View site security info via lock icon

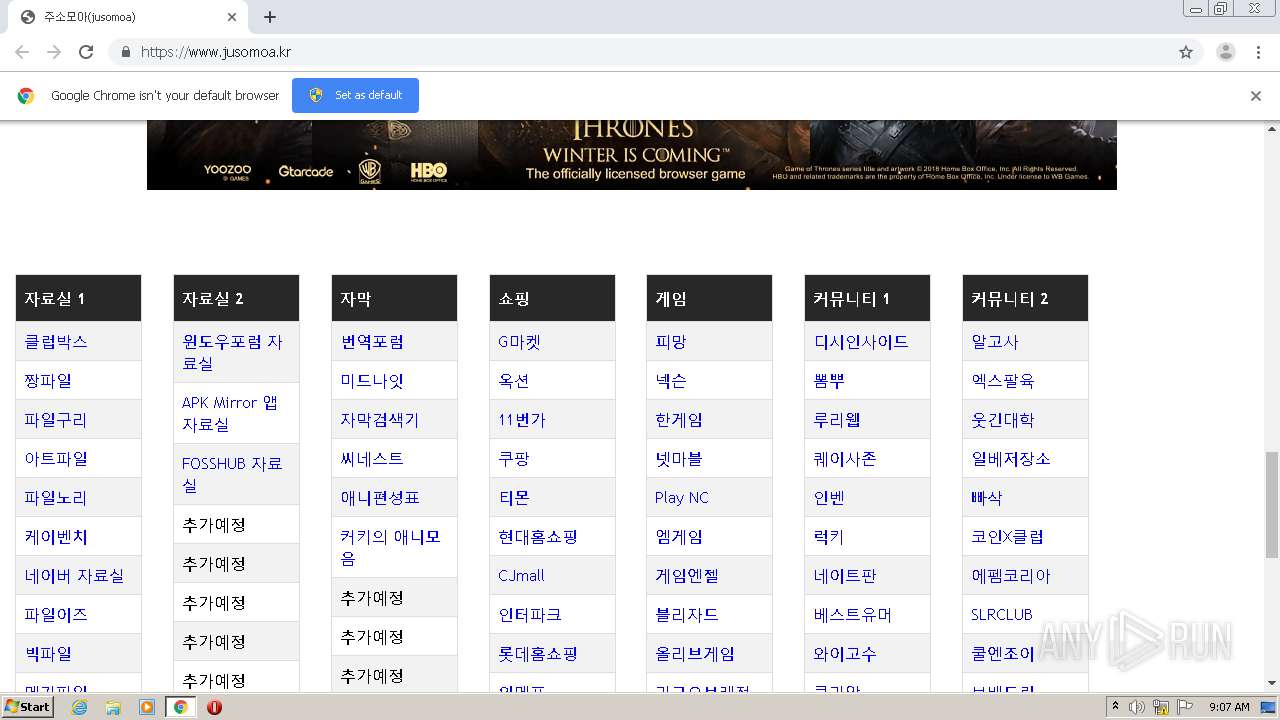point(125,52)
